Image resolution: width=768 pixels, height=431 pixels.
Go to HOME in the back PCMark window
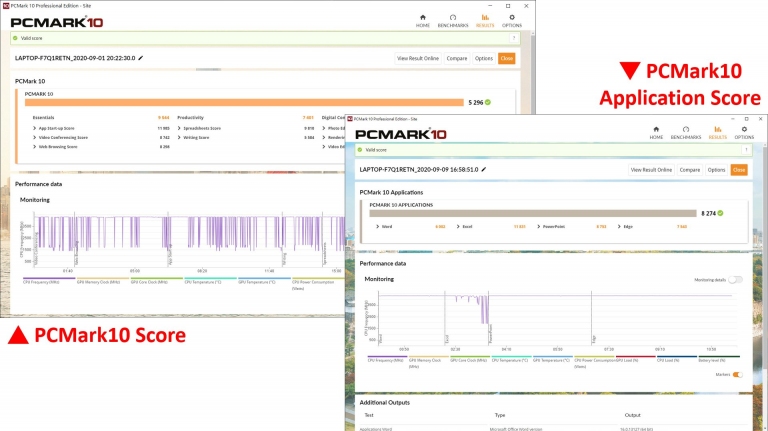point(423,21)
